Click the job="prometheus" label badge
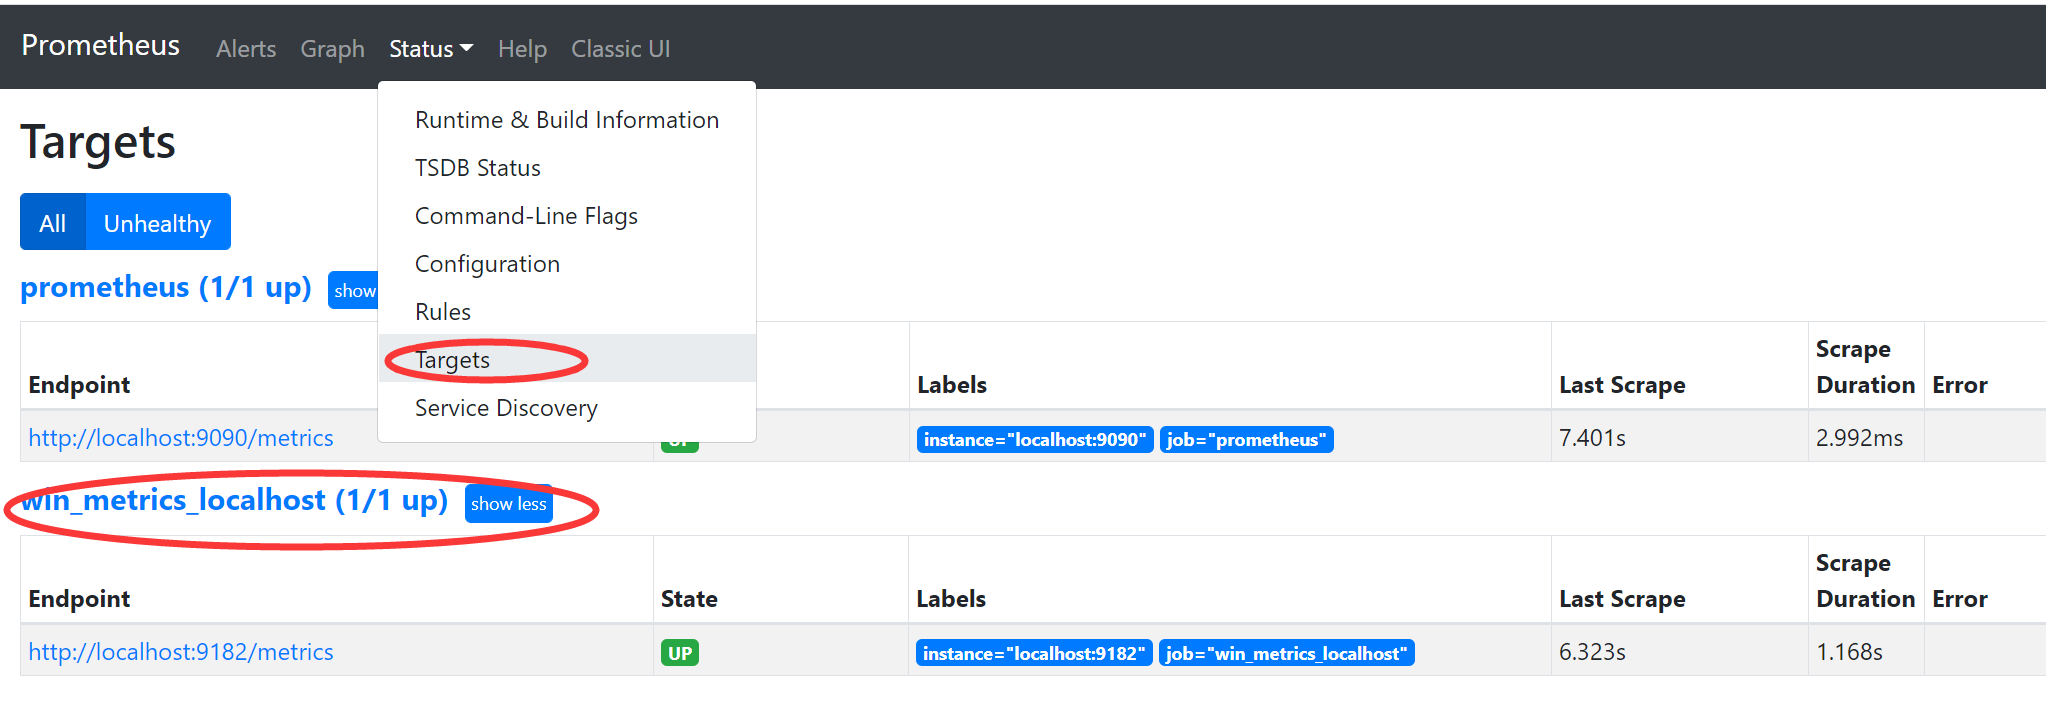The width and height of the screenshot is (2046, 712). (1246, 440)
